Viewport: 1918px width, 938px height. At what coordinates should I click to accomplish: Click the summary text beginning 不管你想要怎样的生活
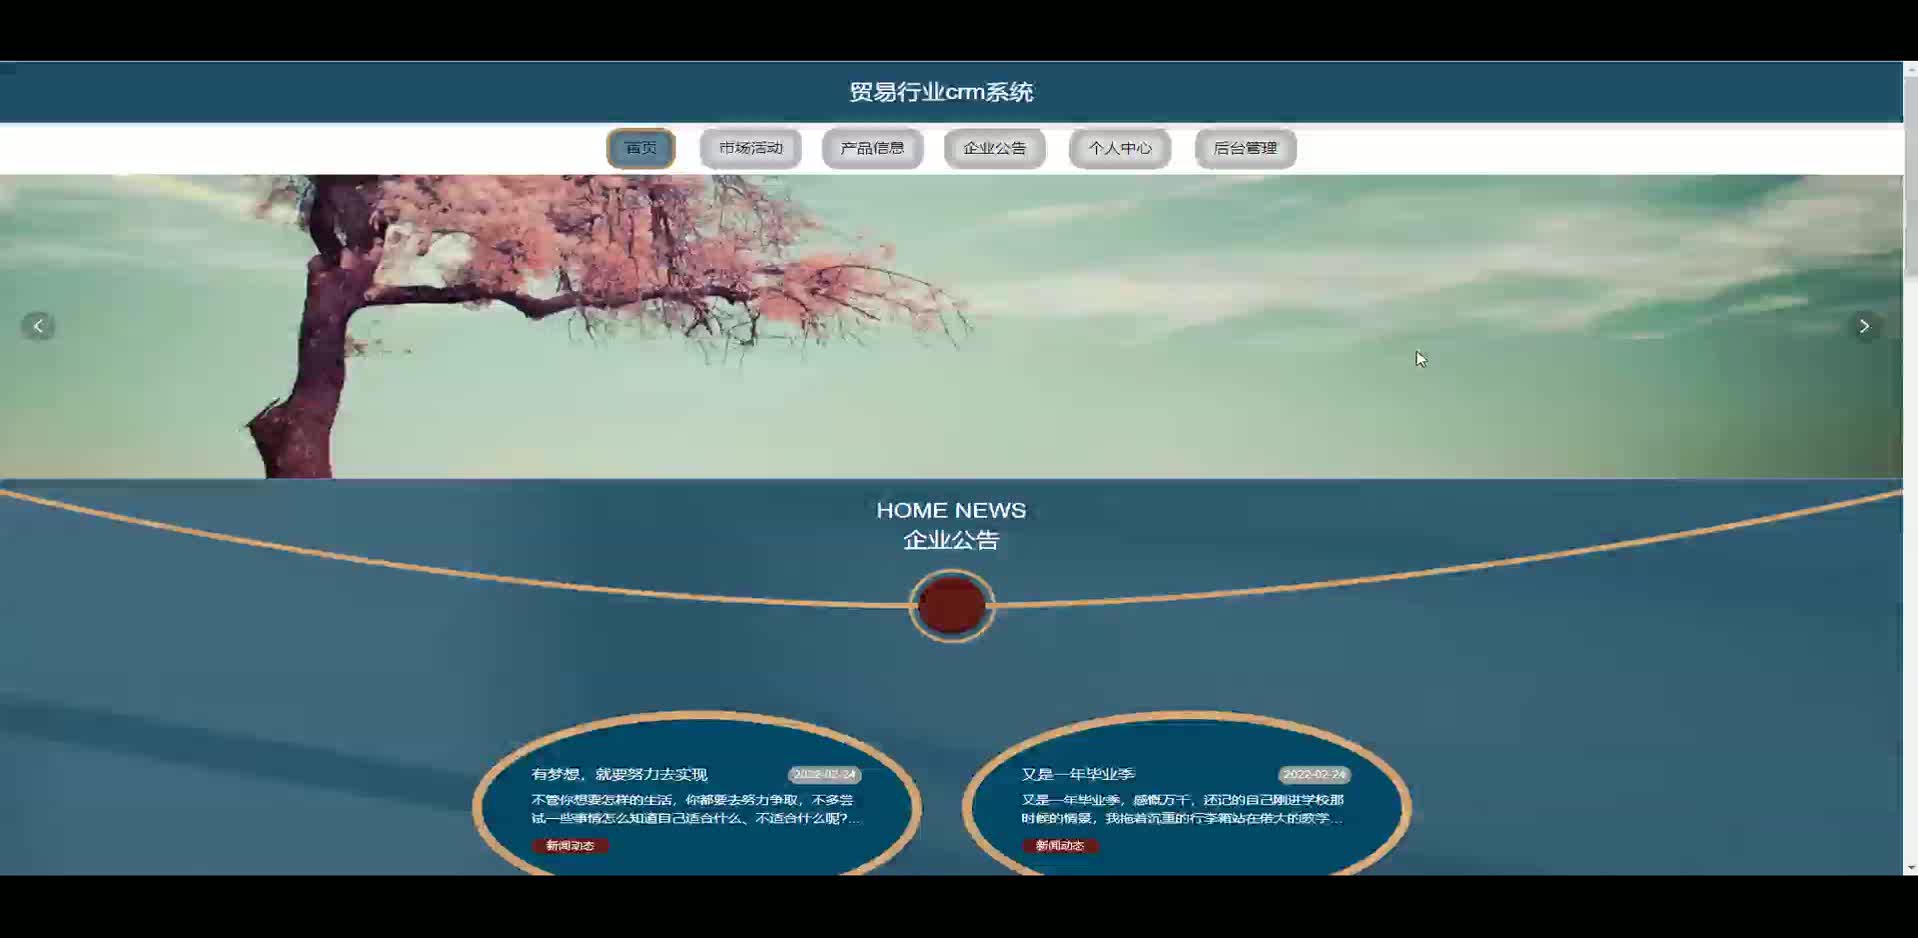(696, 809)
